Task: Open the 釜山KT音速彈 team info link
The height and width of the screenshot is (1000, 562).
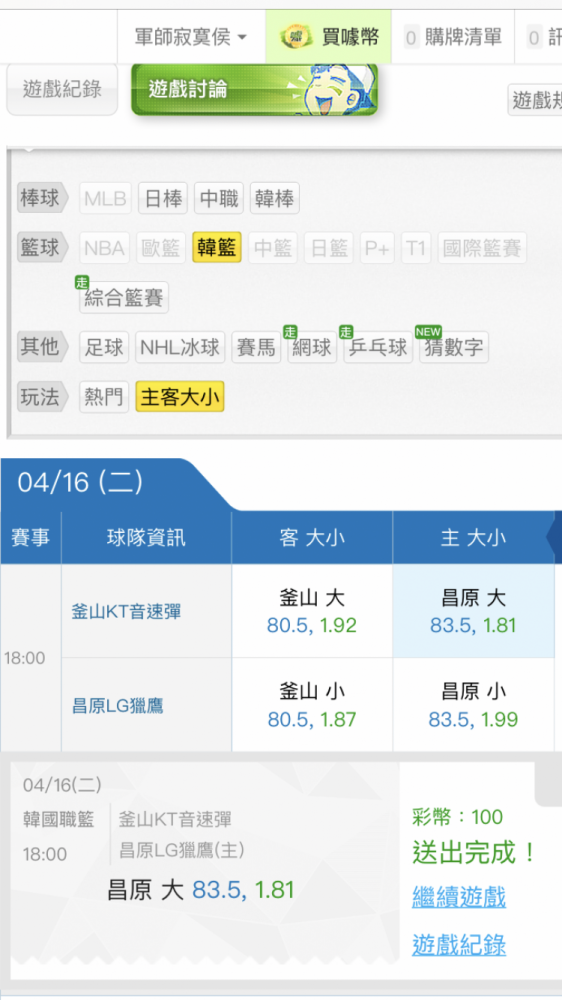Action: (x=126, y=612)
